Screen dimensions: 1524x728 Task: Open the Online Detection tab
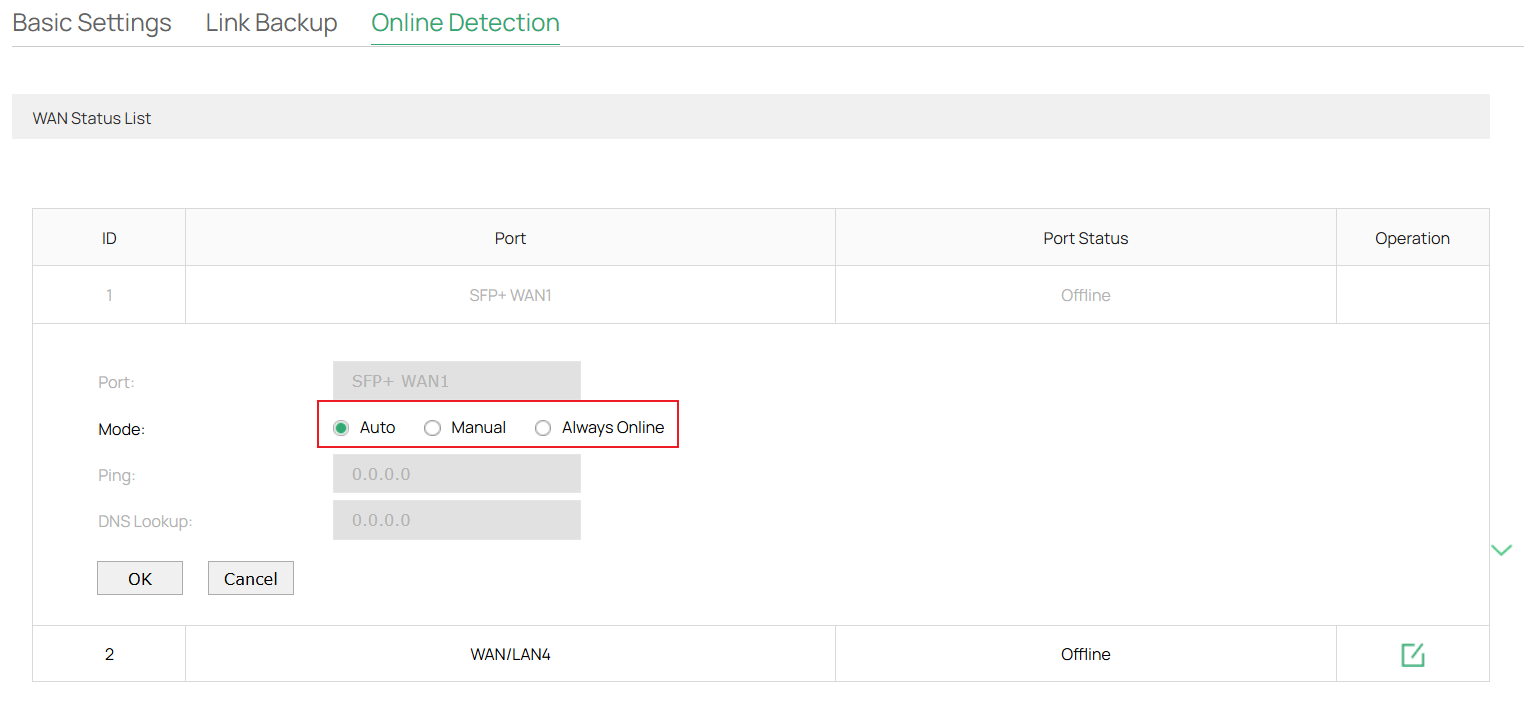tap(465, 22)
